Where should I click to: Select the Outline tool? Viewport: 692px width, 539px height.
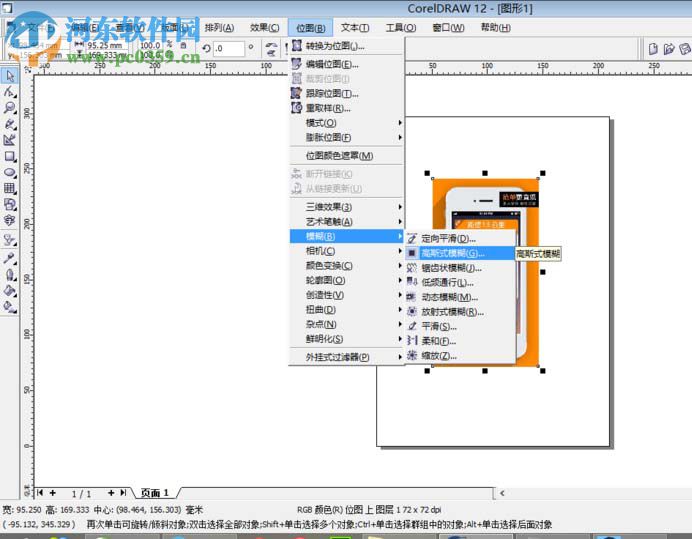pos(10,274)
